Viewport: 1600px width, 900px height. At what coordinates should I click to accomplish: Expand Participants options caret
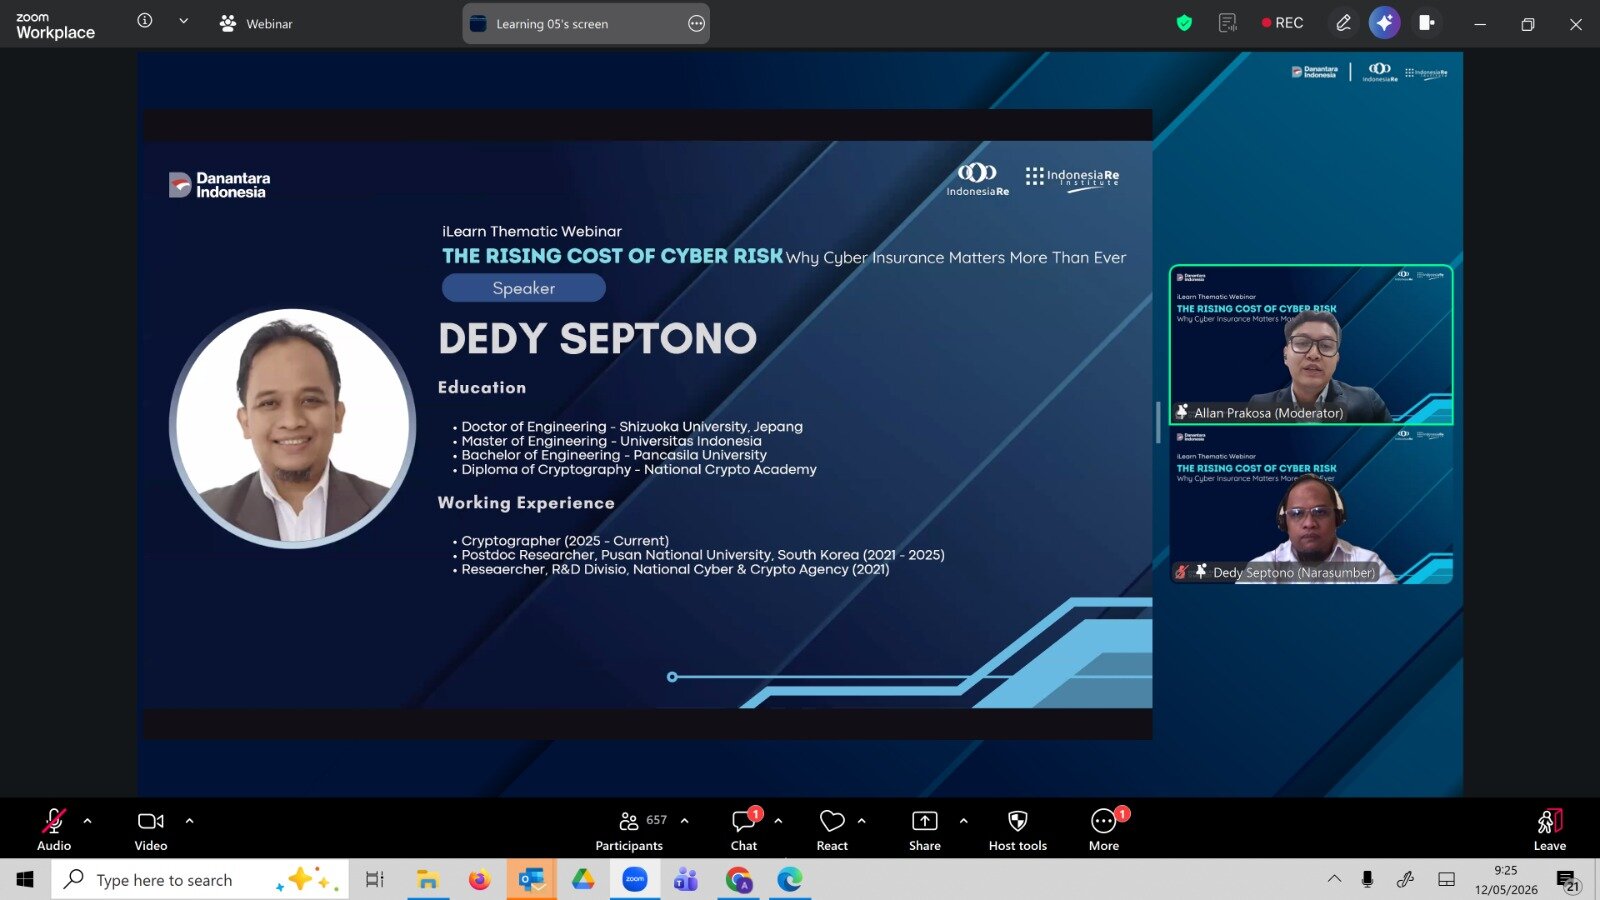point(685,821)
